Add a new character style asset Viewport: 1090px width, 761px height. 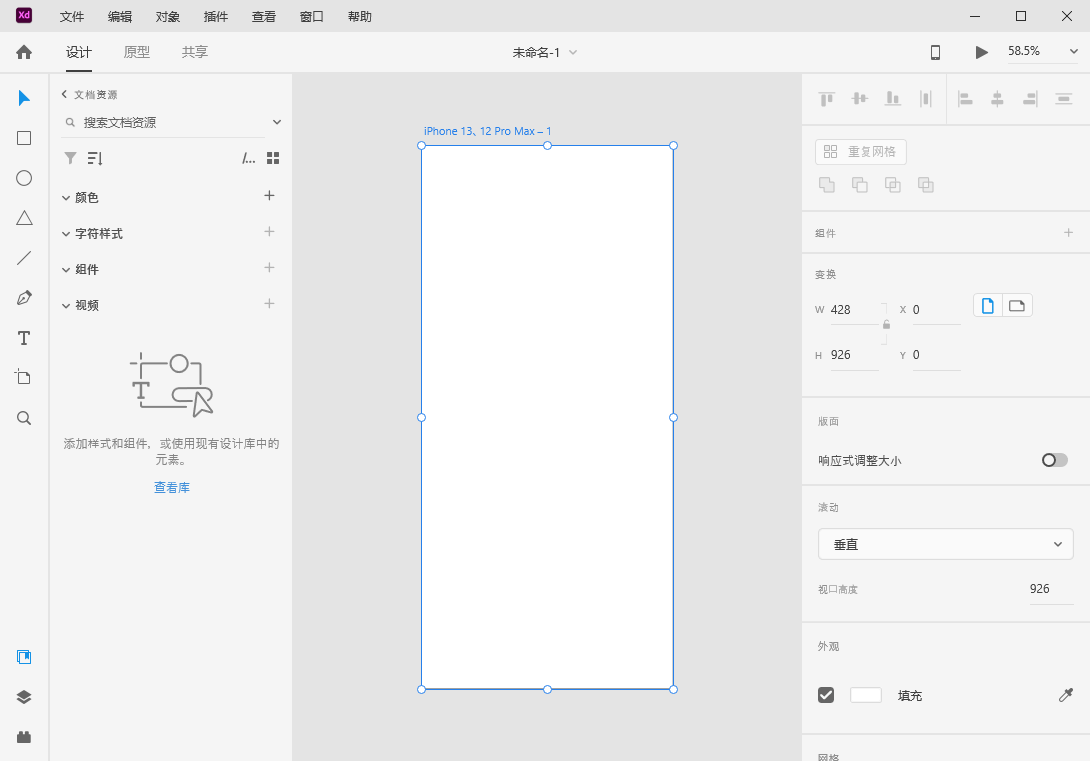270,231
